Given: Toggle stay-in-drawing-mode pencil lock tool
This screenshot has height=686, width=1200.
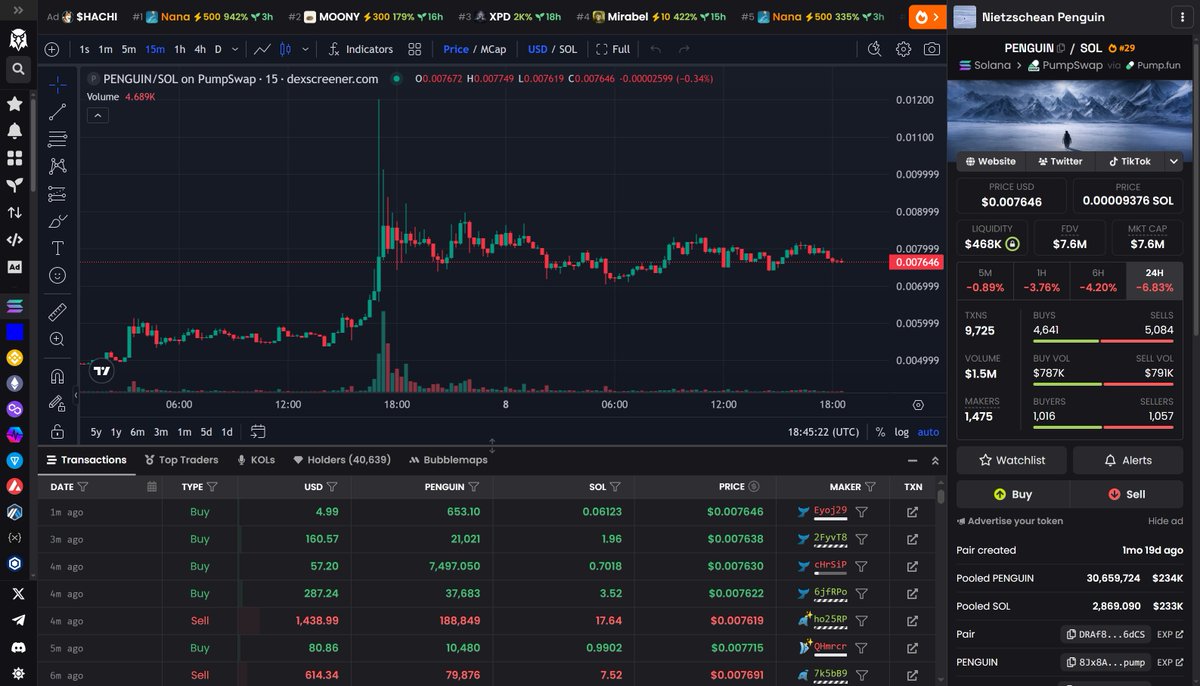Looking at the screenshot, I should click(58, 404).
